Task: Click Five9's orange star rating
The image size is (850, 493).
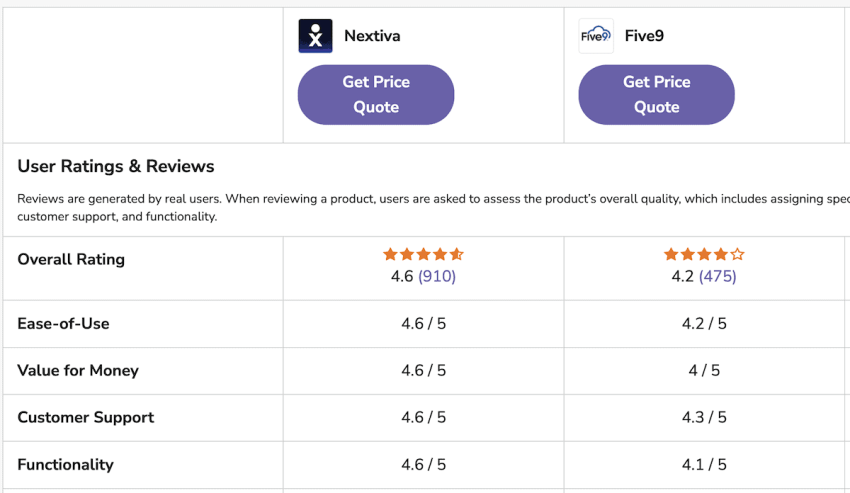Action: [704, 254]
